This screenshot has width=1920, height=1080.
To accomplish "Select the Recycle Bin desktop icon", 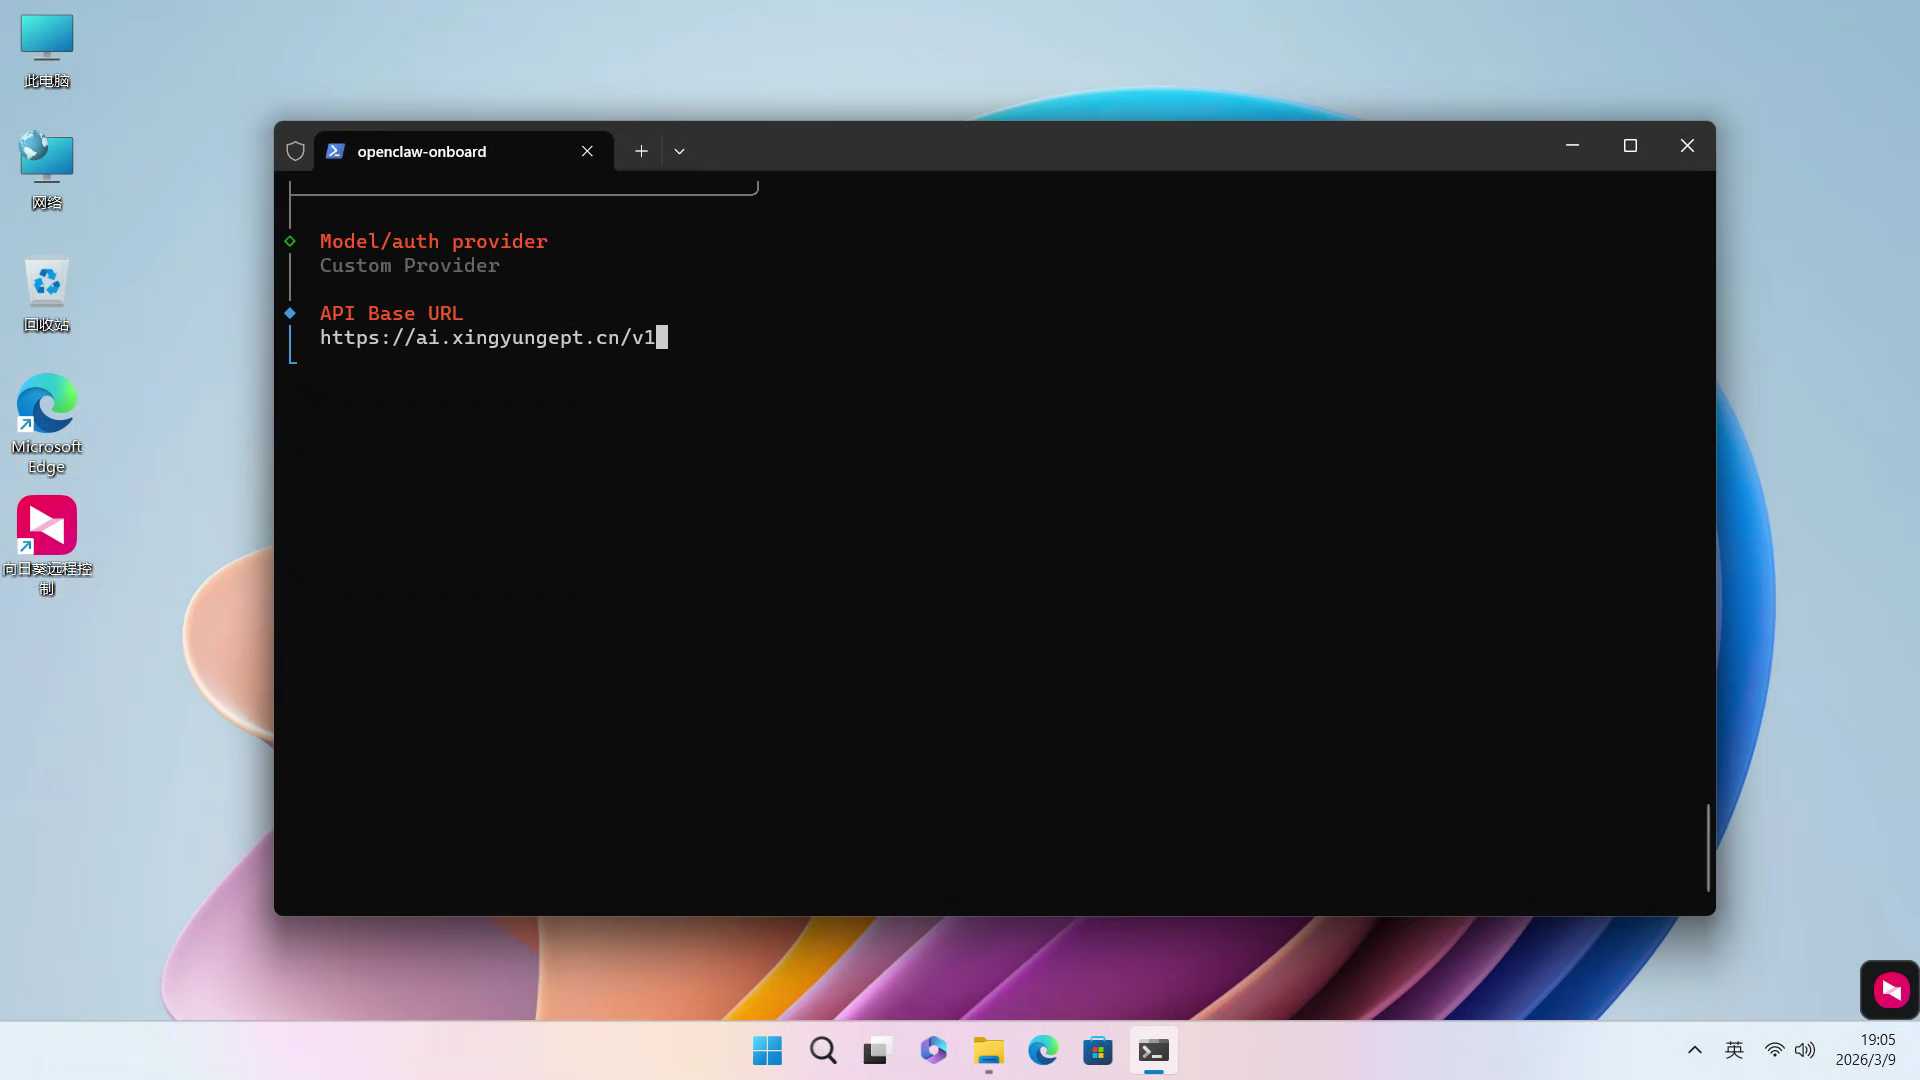I will point(47,293).
